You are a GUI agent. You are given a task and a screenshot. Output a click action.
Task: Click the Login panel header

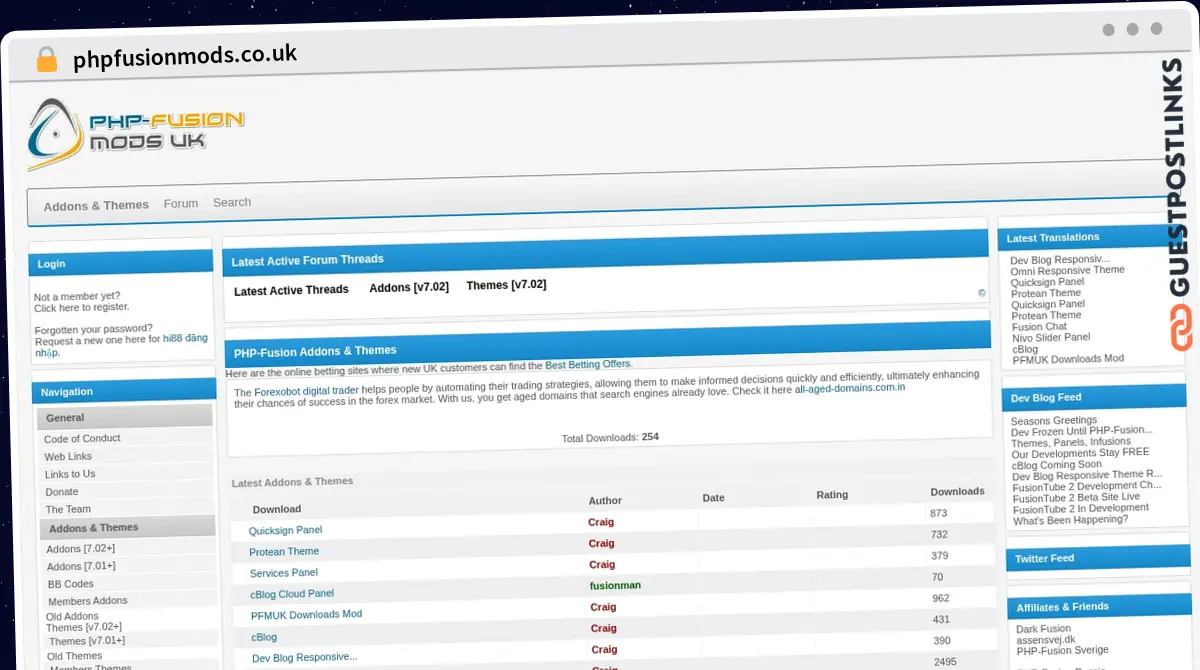click(x=120, y=262)
